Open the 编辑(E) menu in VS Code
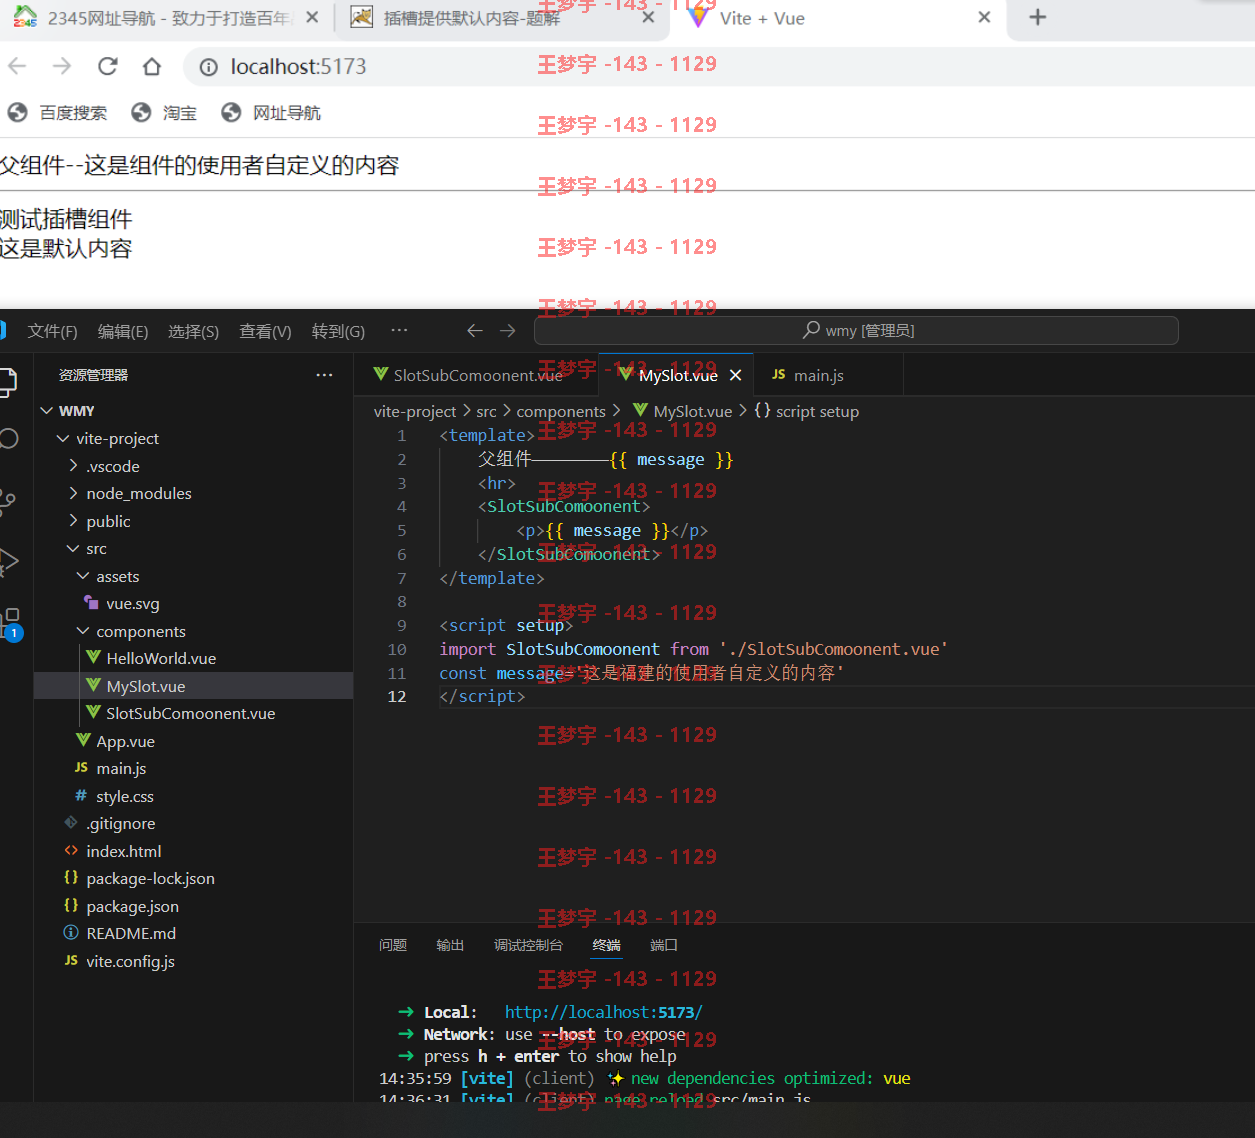The width and height of the screenshot is (1255, 1138). 123,331
